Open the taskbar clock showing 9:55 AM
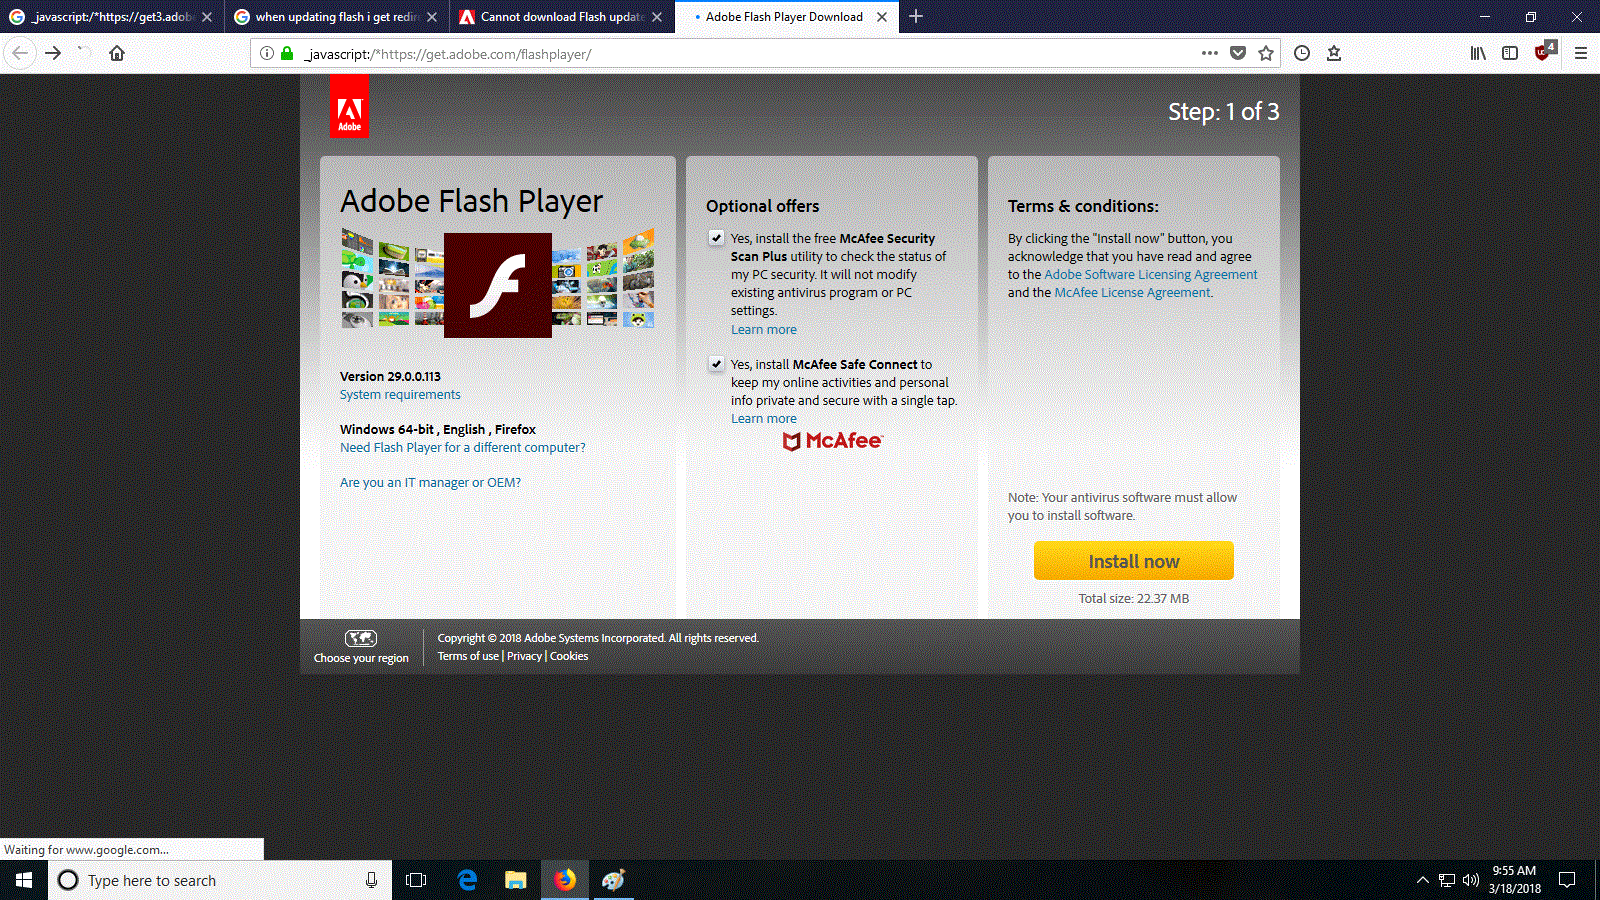 pos(1514,880)
